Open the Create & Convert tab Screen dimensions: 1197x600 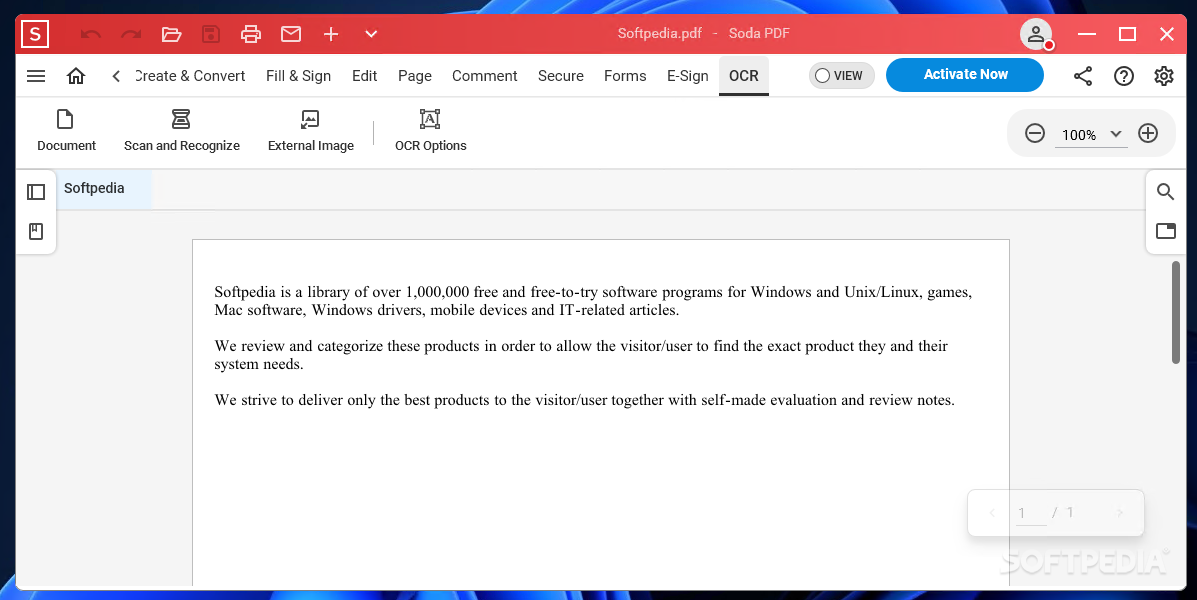point(190,76)
